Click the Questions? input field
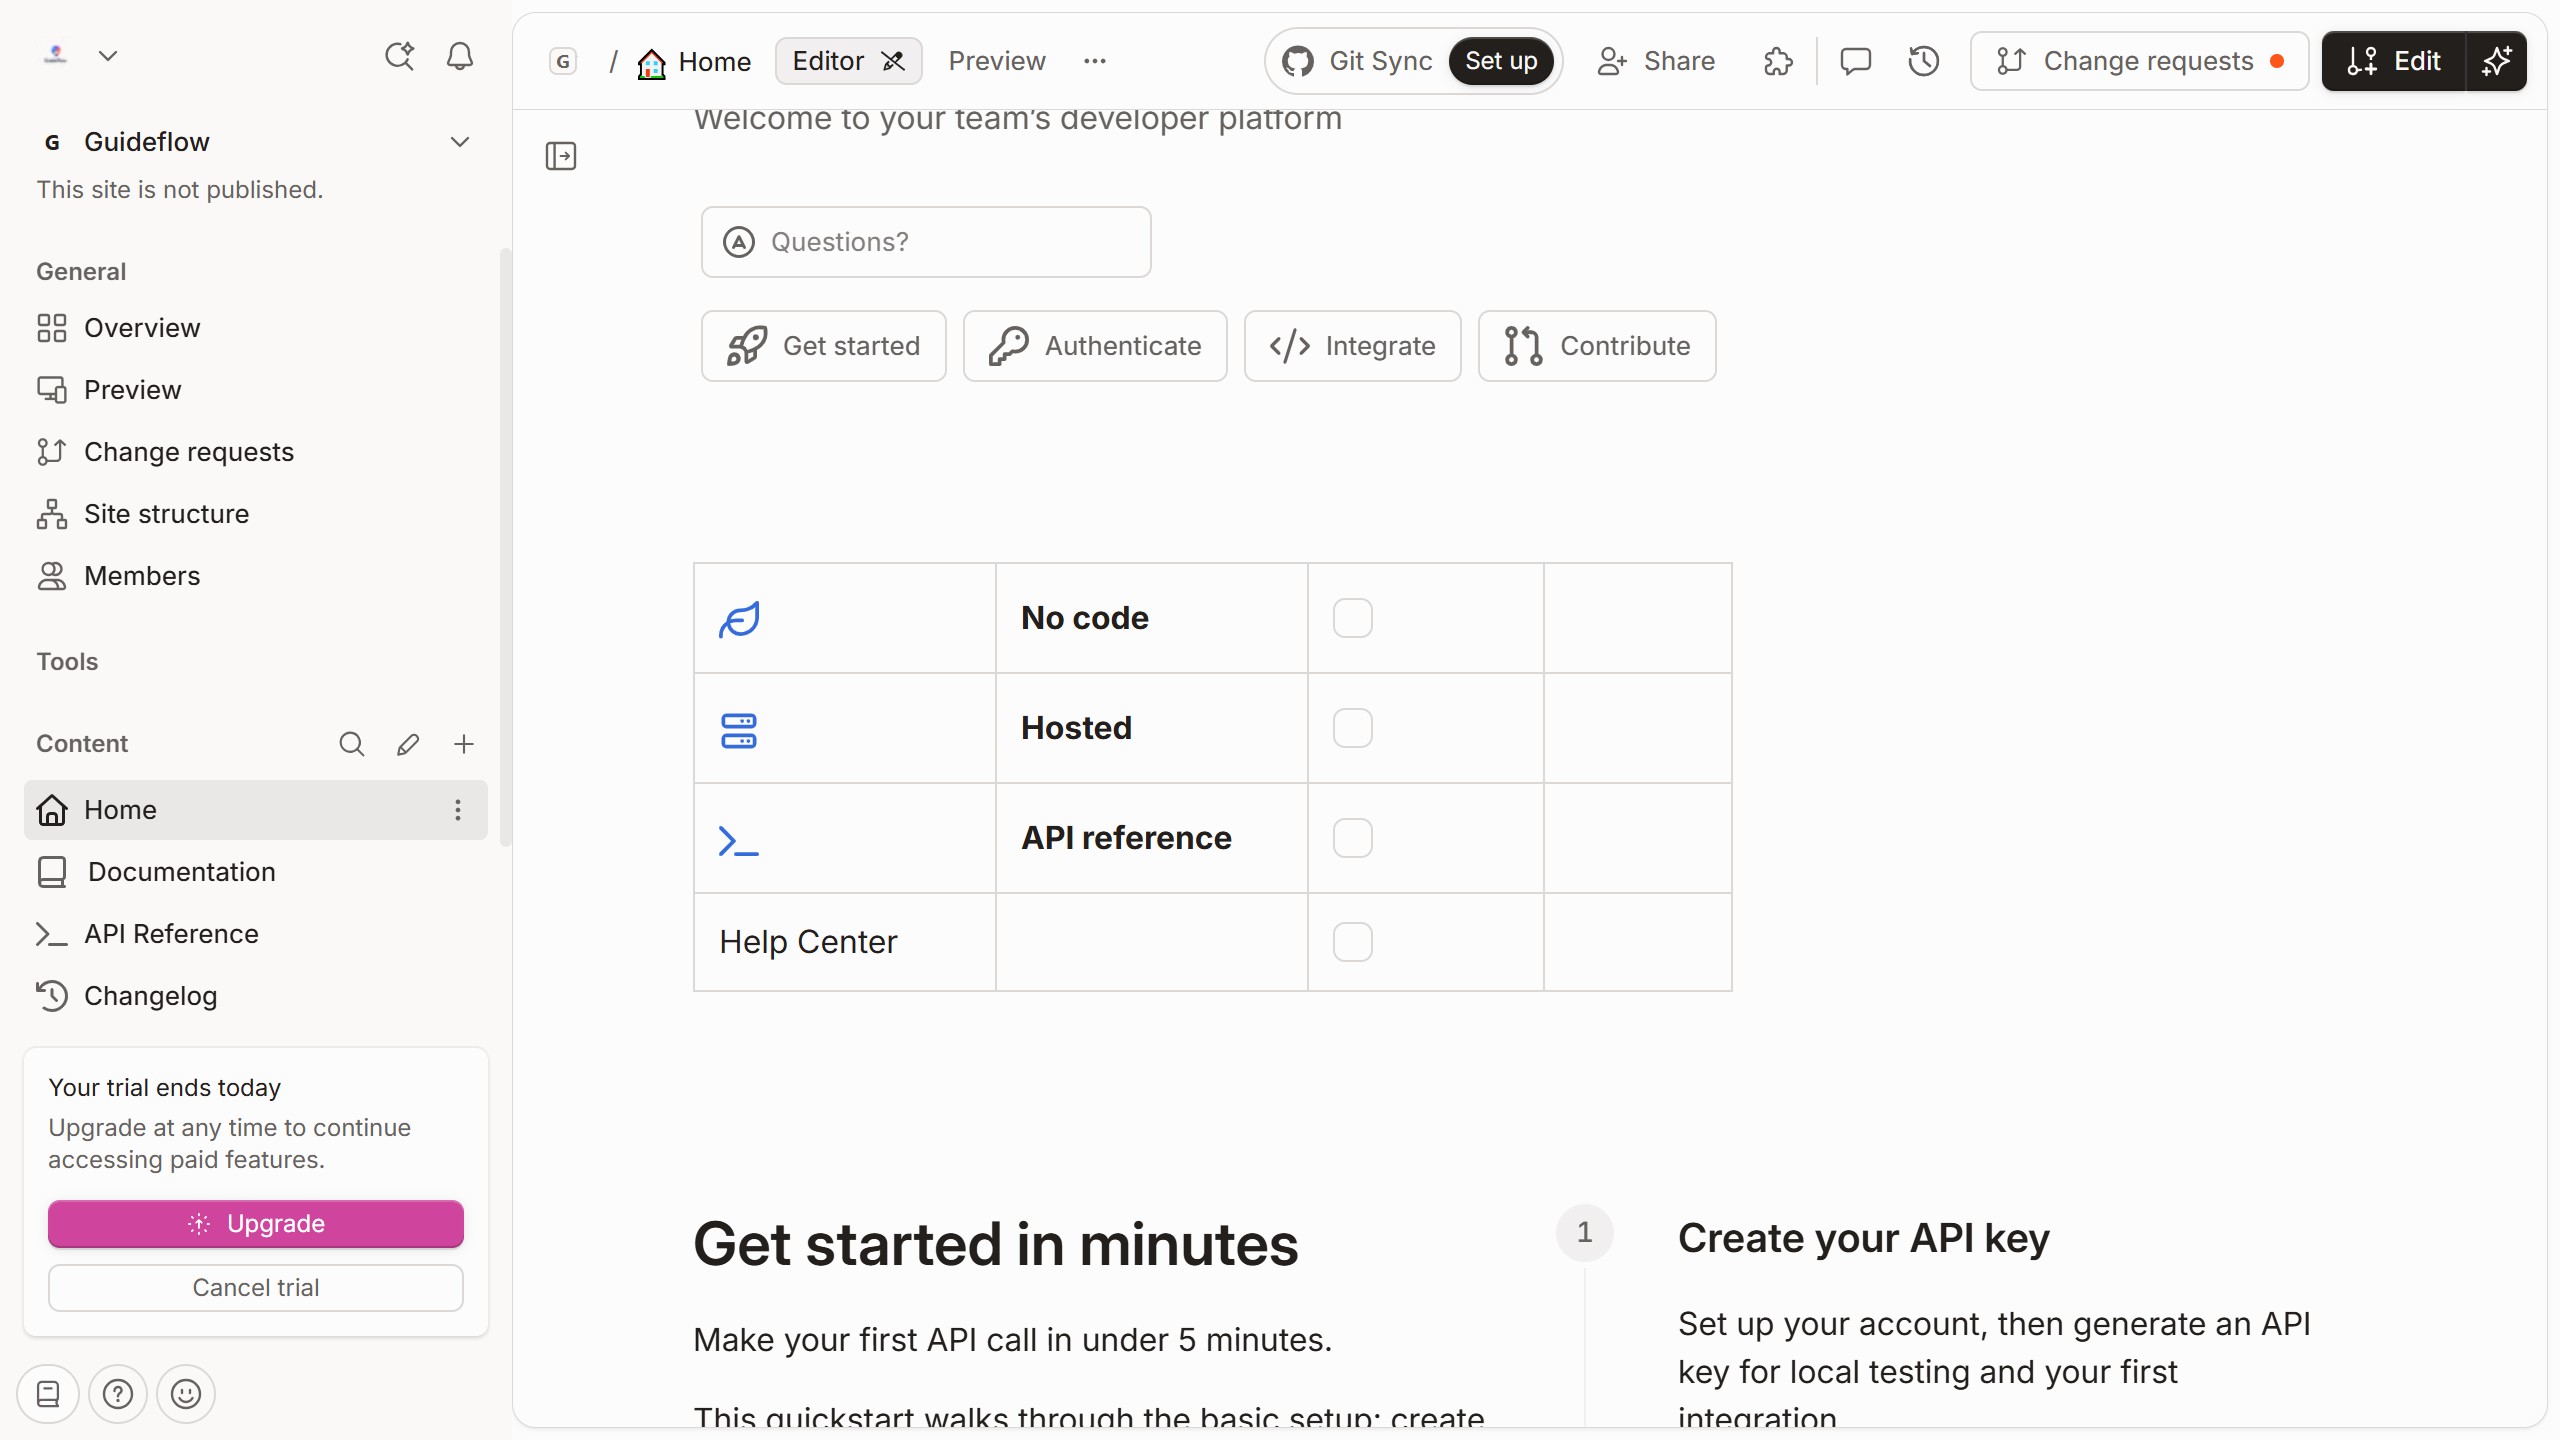 (926, 242)
